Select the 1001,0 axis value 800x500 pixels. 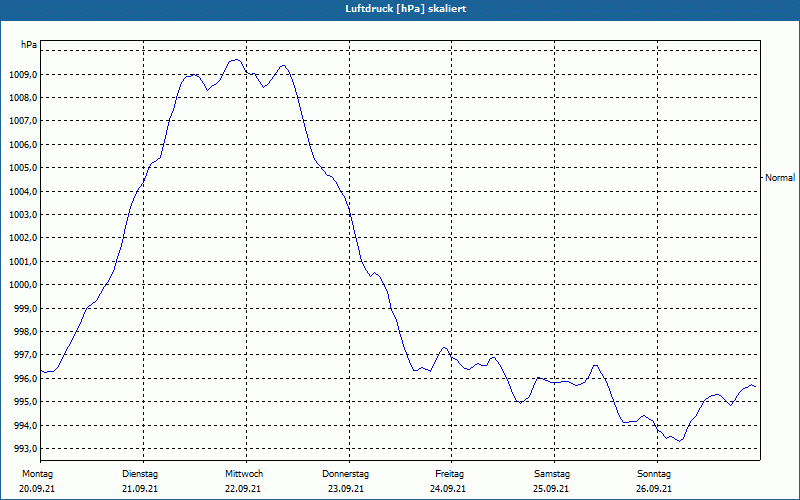pyautogui.click(x=23, y=262)
